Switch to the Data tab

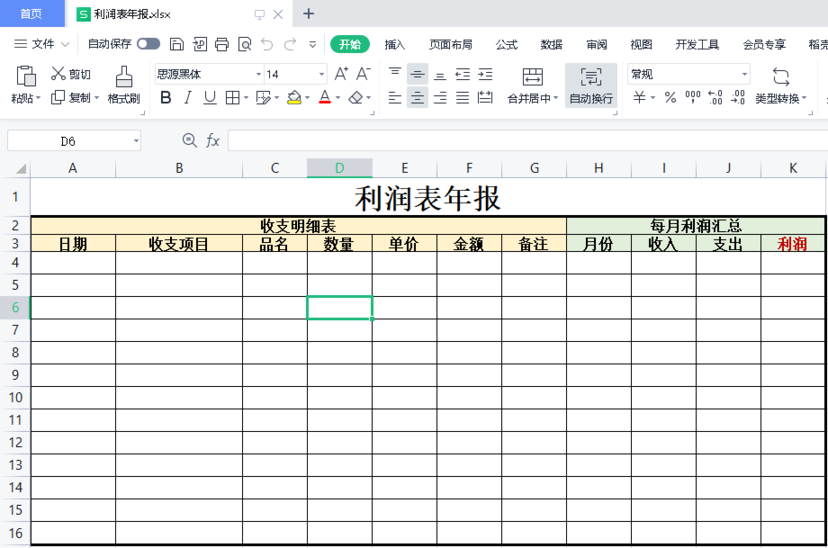pyautogui.click(x=551, y=44)
